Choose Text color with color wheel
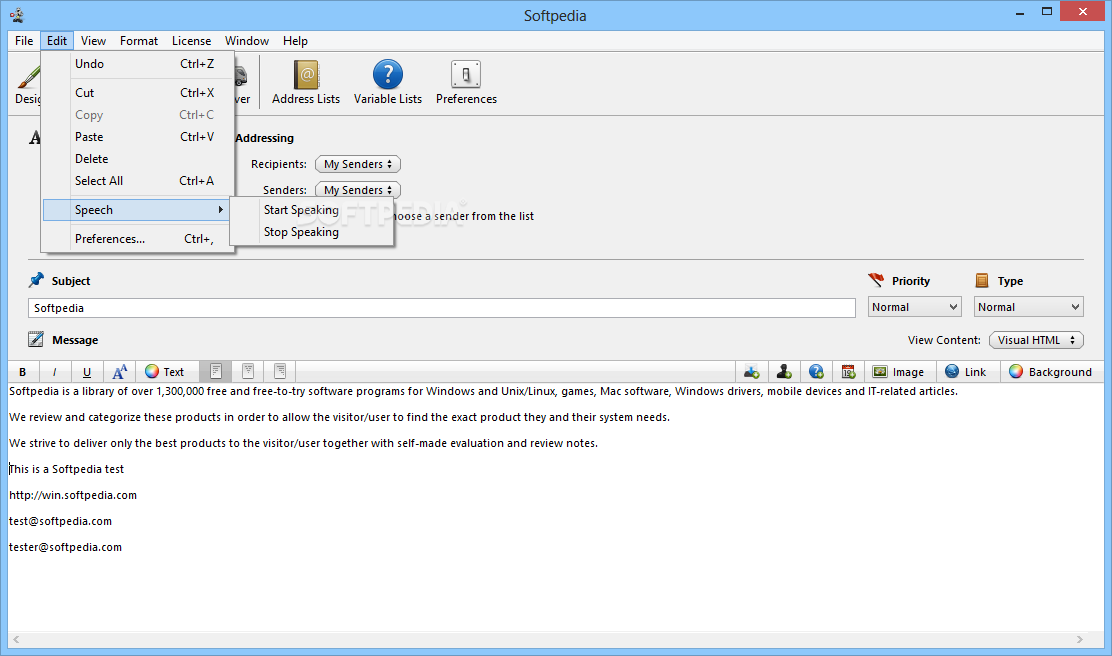Image resolution: width=1112 pixels, height=656 pixels. pyautogui.click(x=165, y=372)
